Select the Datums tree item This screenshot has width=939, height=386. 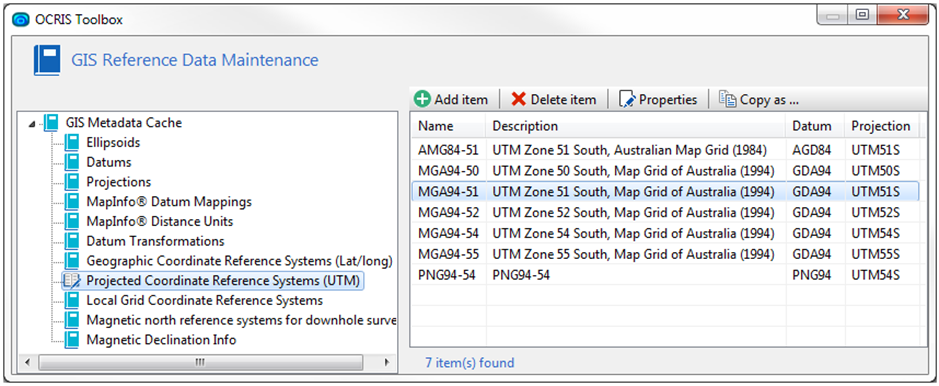click(x=109, y=162)
